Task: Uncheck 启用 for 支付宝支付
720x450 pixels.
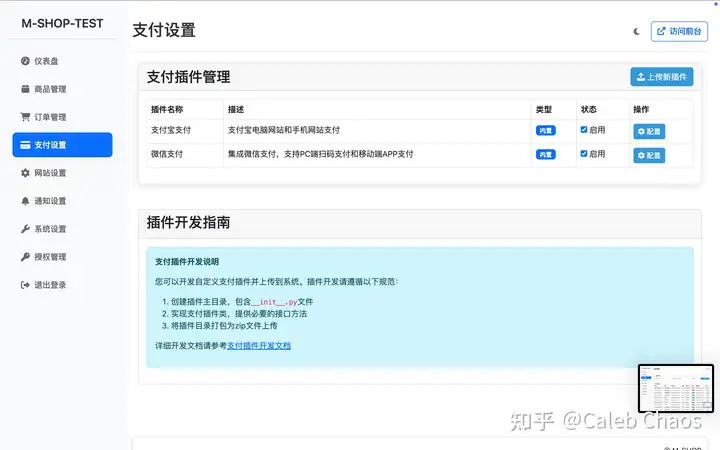Action: point(584,130)
